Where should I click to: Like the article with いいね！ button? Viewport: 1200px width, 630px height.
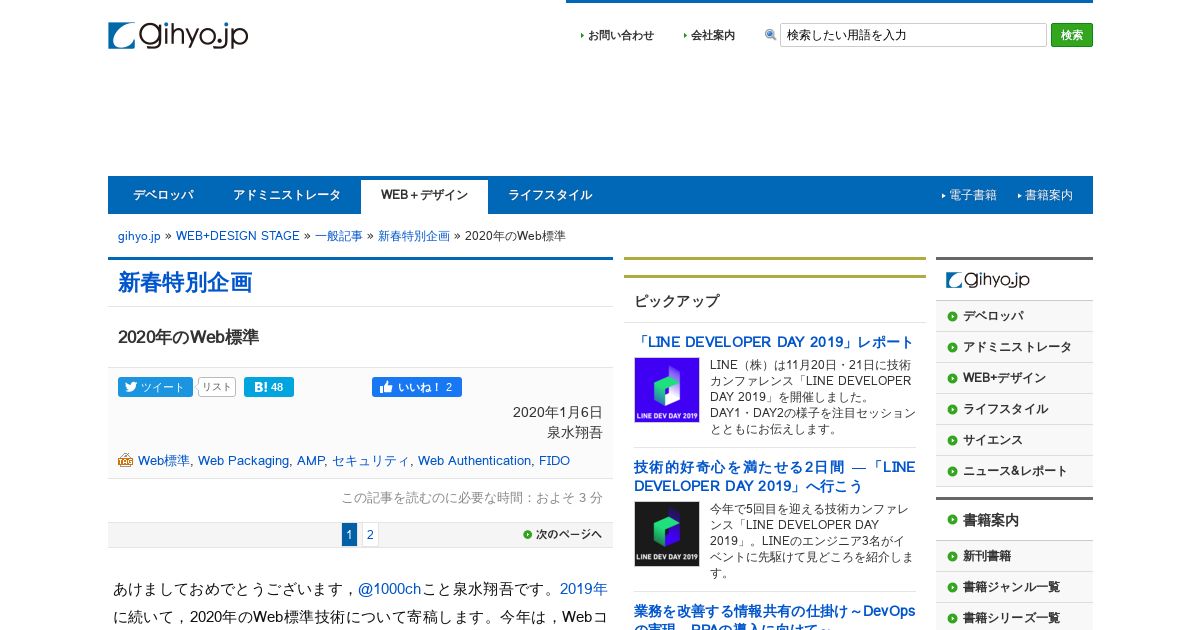tap(417, 387)
